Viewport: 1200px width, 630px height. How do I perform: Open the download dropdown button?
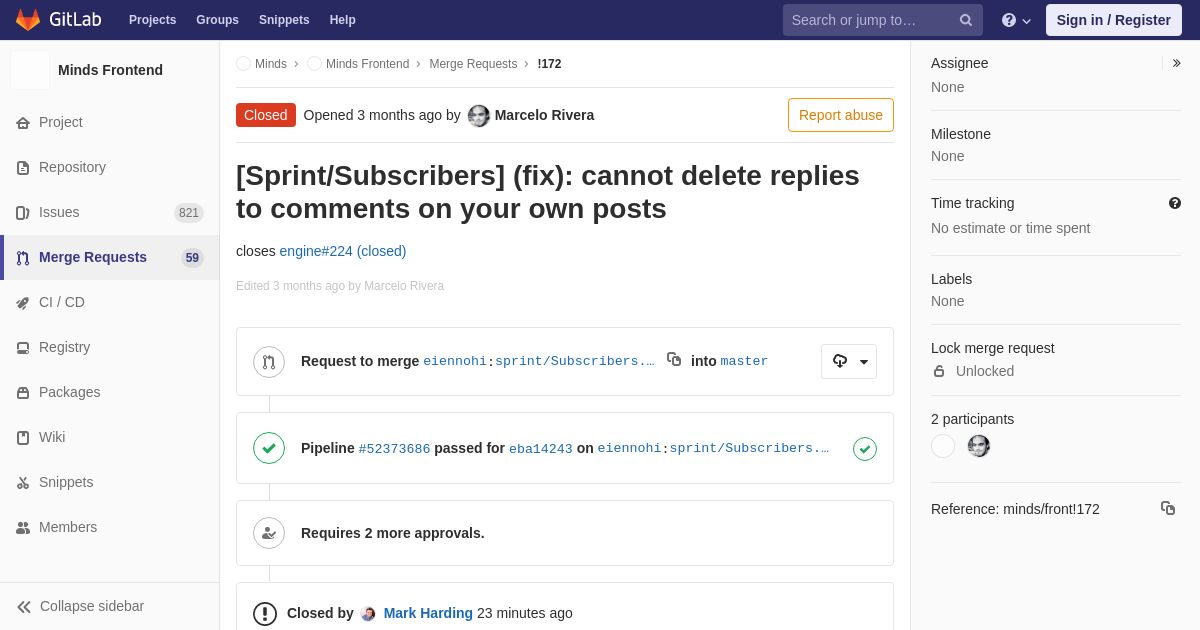849,362
